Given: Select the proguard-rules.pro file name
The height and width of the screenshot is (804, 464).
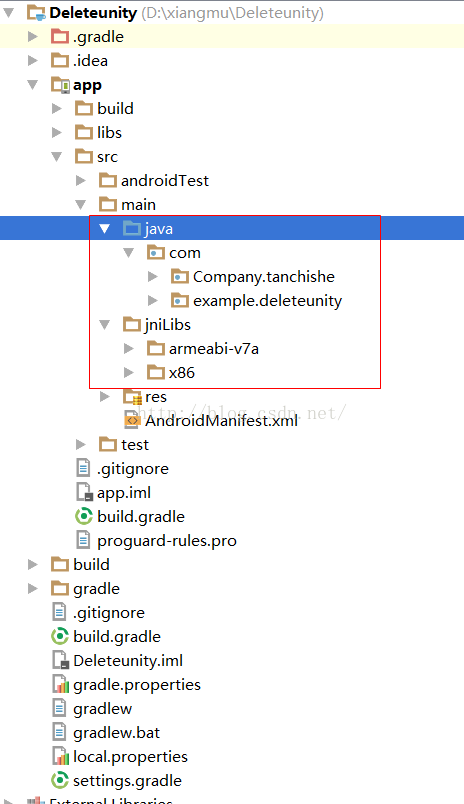Looking at the screenshot, I should point(167,541).
